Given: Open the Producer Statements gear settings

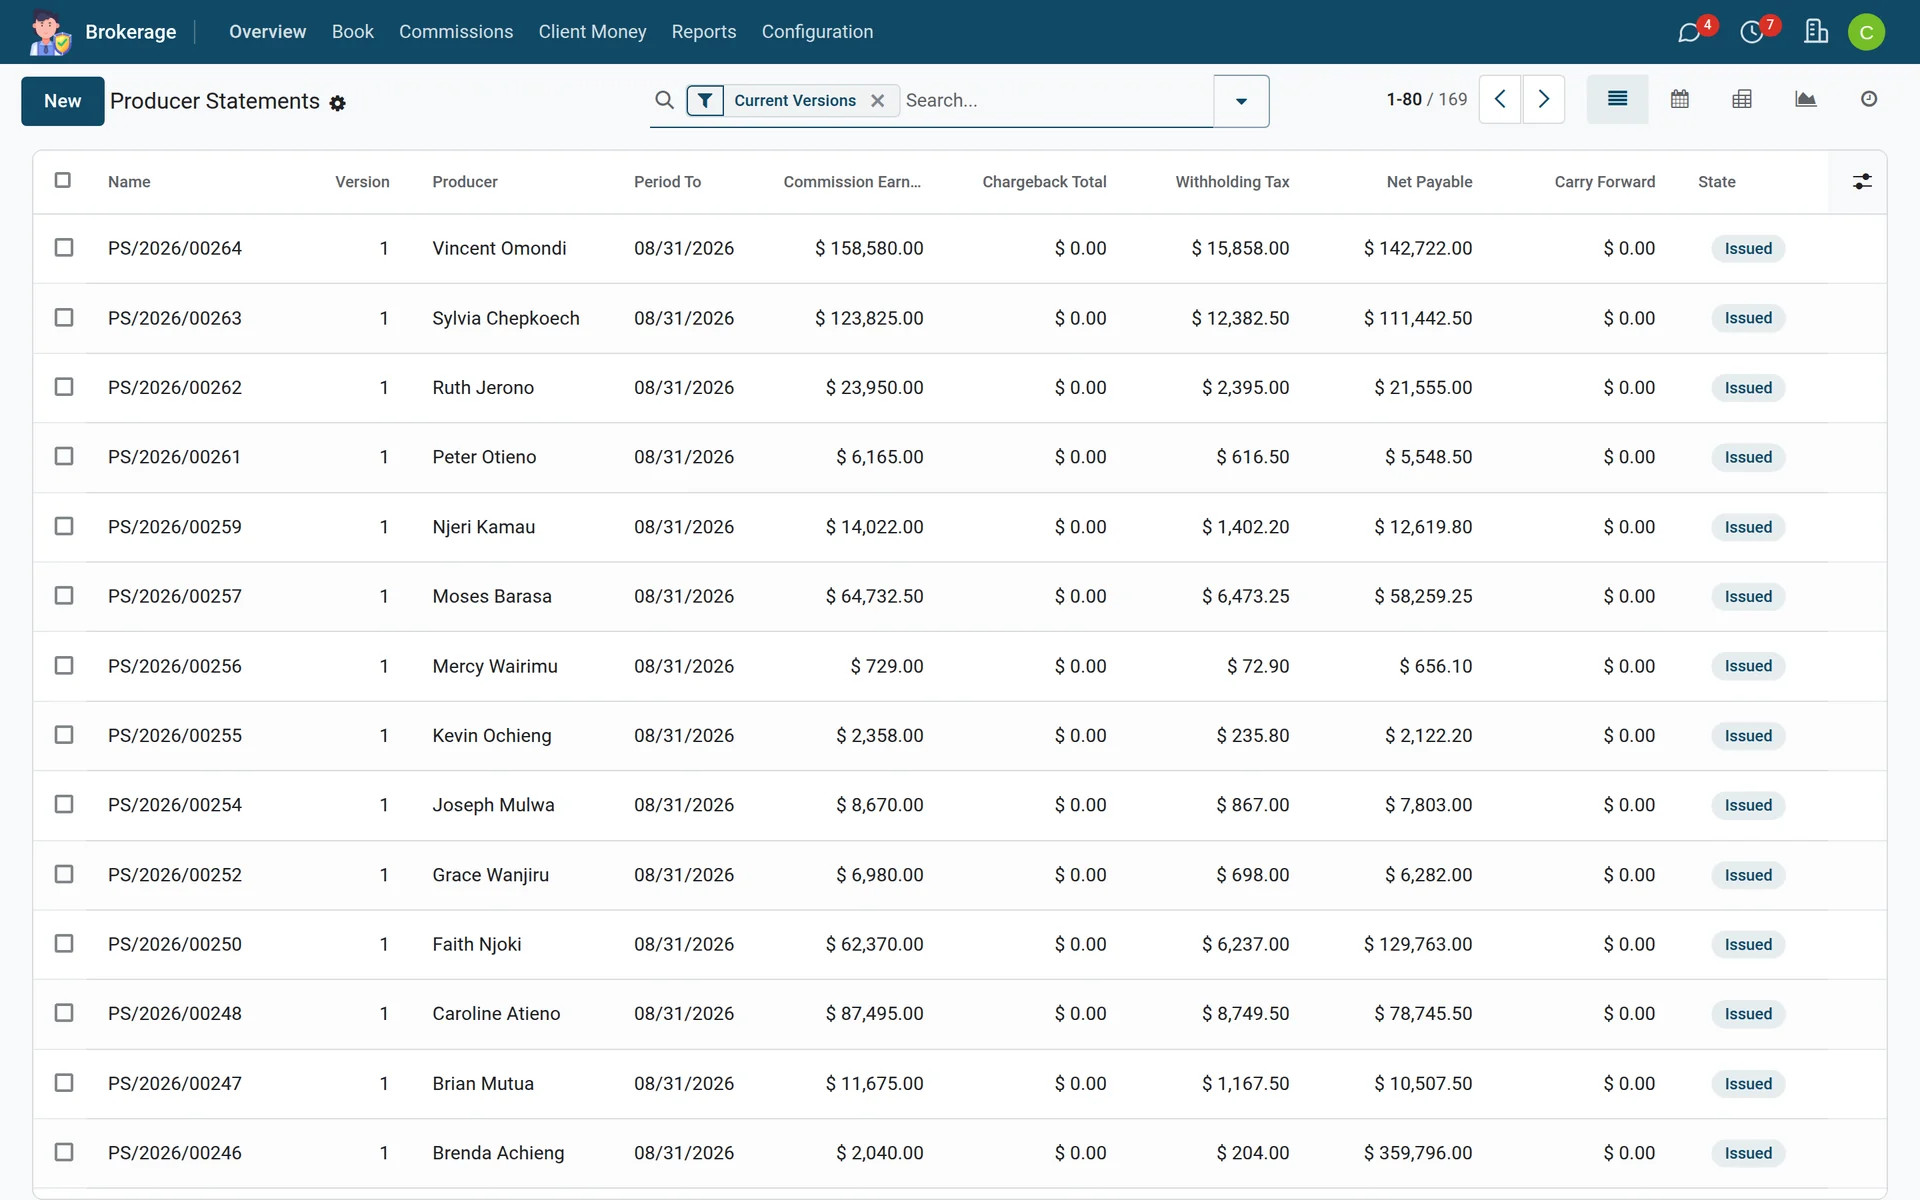Looking at the screenshot, I should tap(338, 103).
